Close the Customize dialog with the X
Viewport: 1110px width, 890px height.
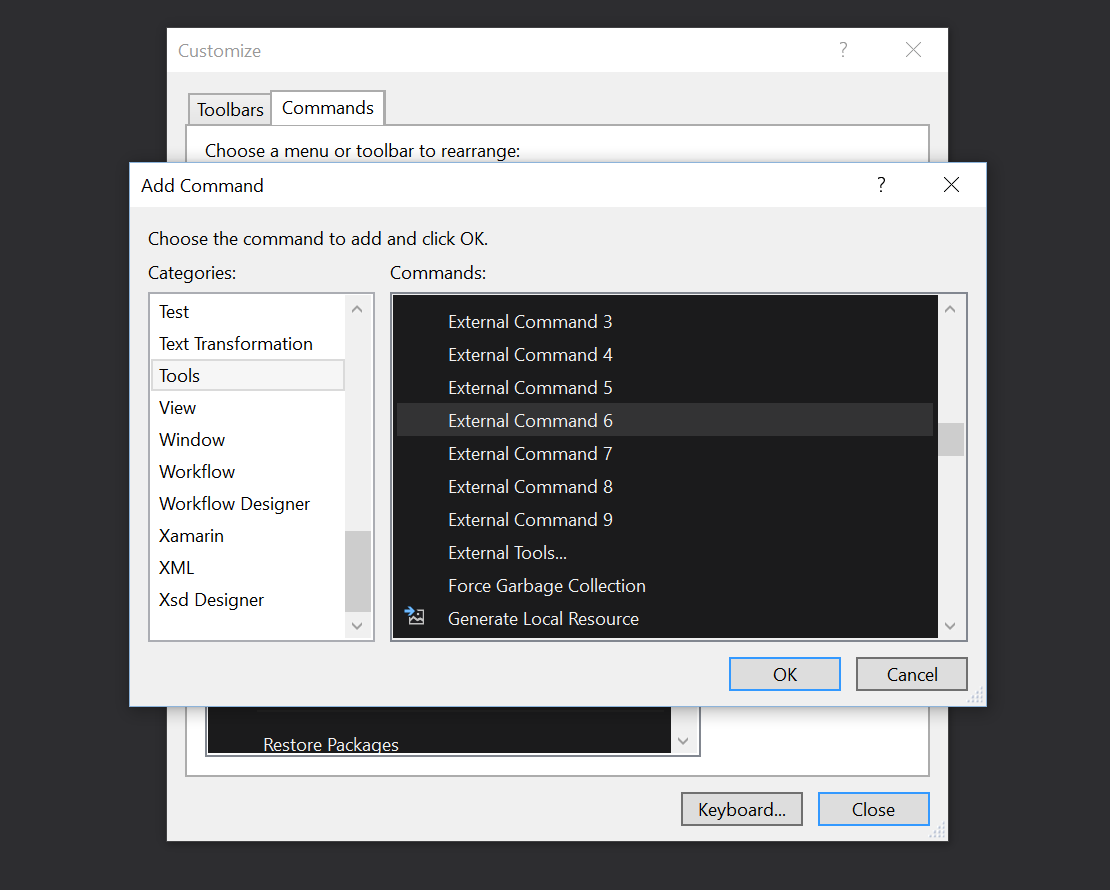[x=913, y=50]
